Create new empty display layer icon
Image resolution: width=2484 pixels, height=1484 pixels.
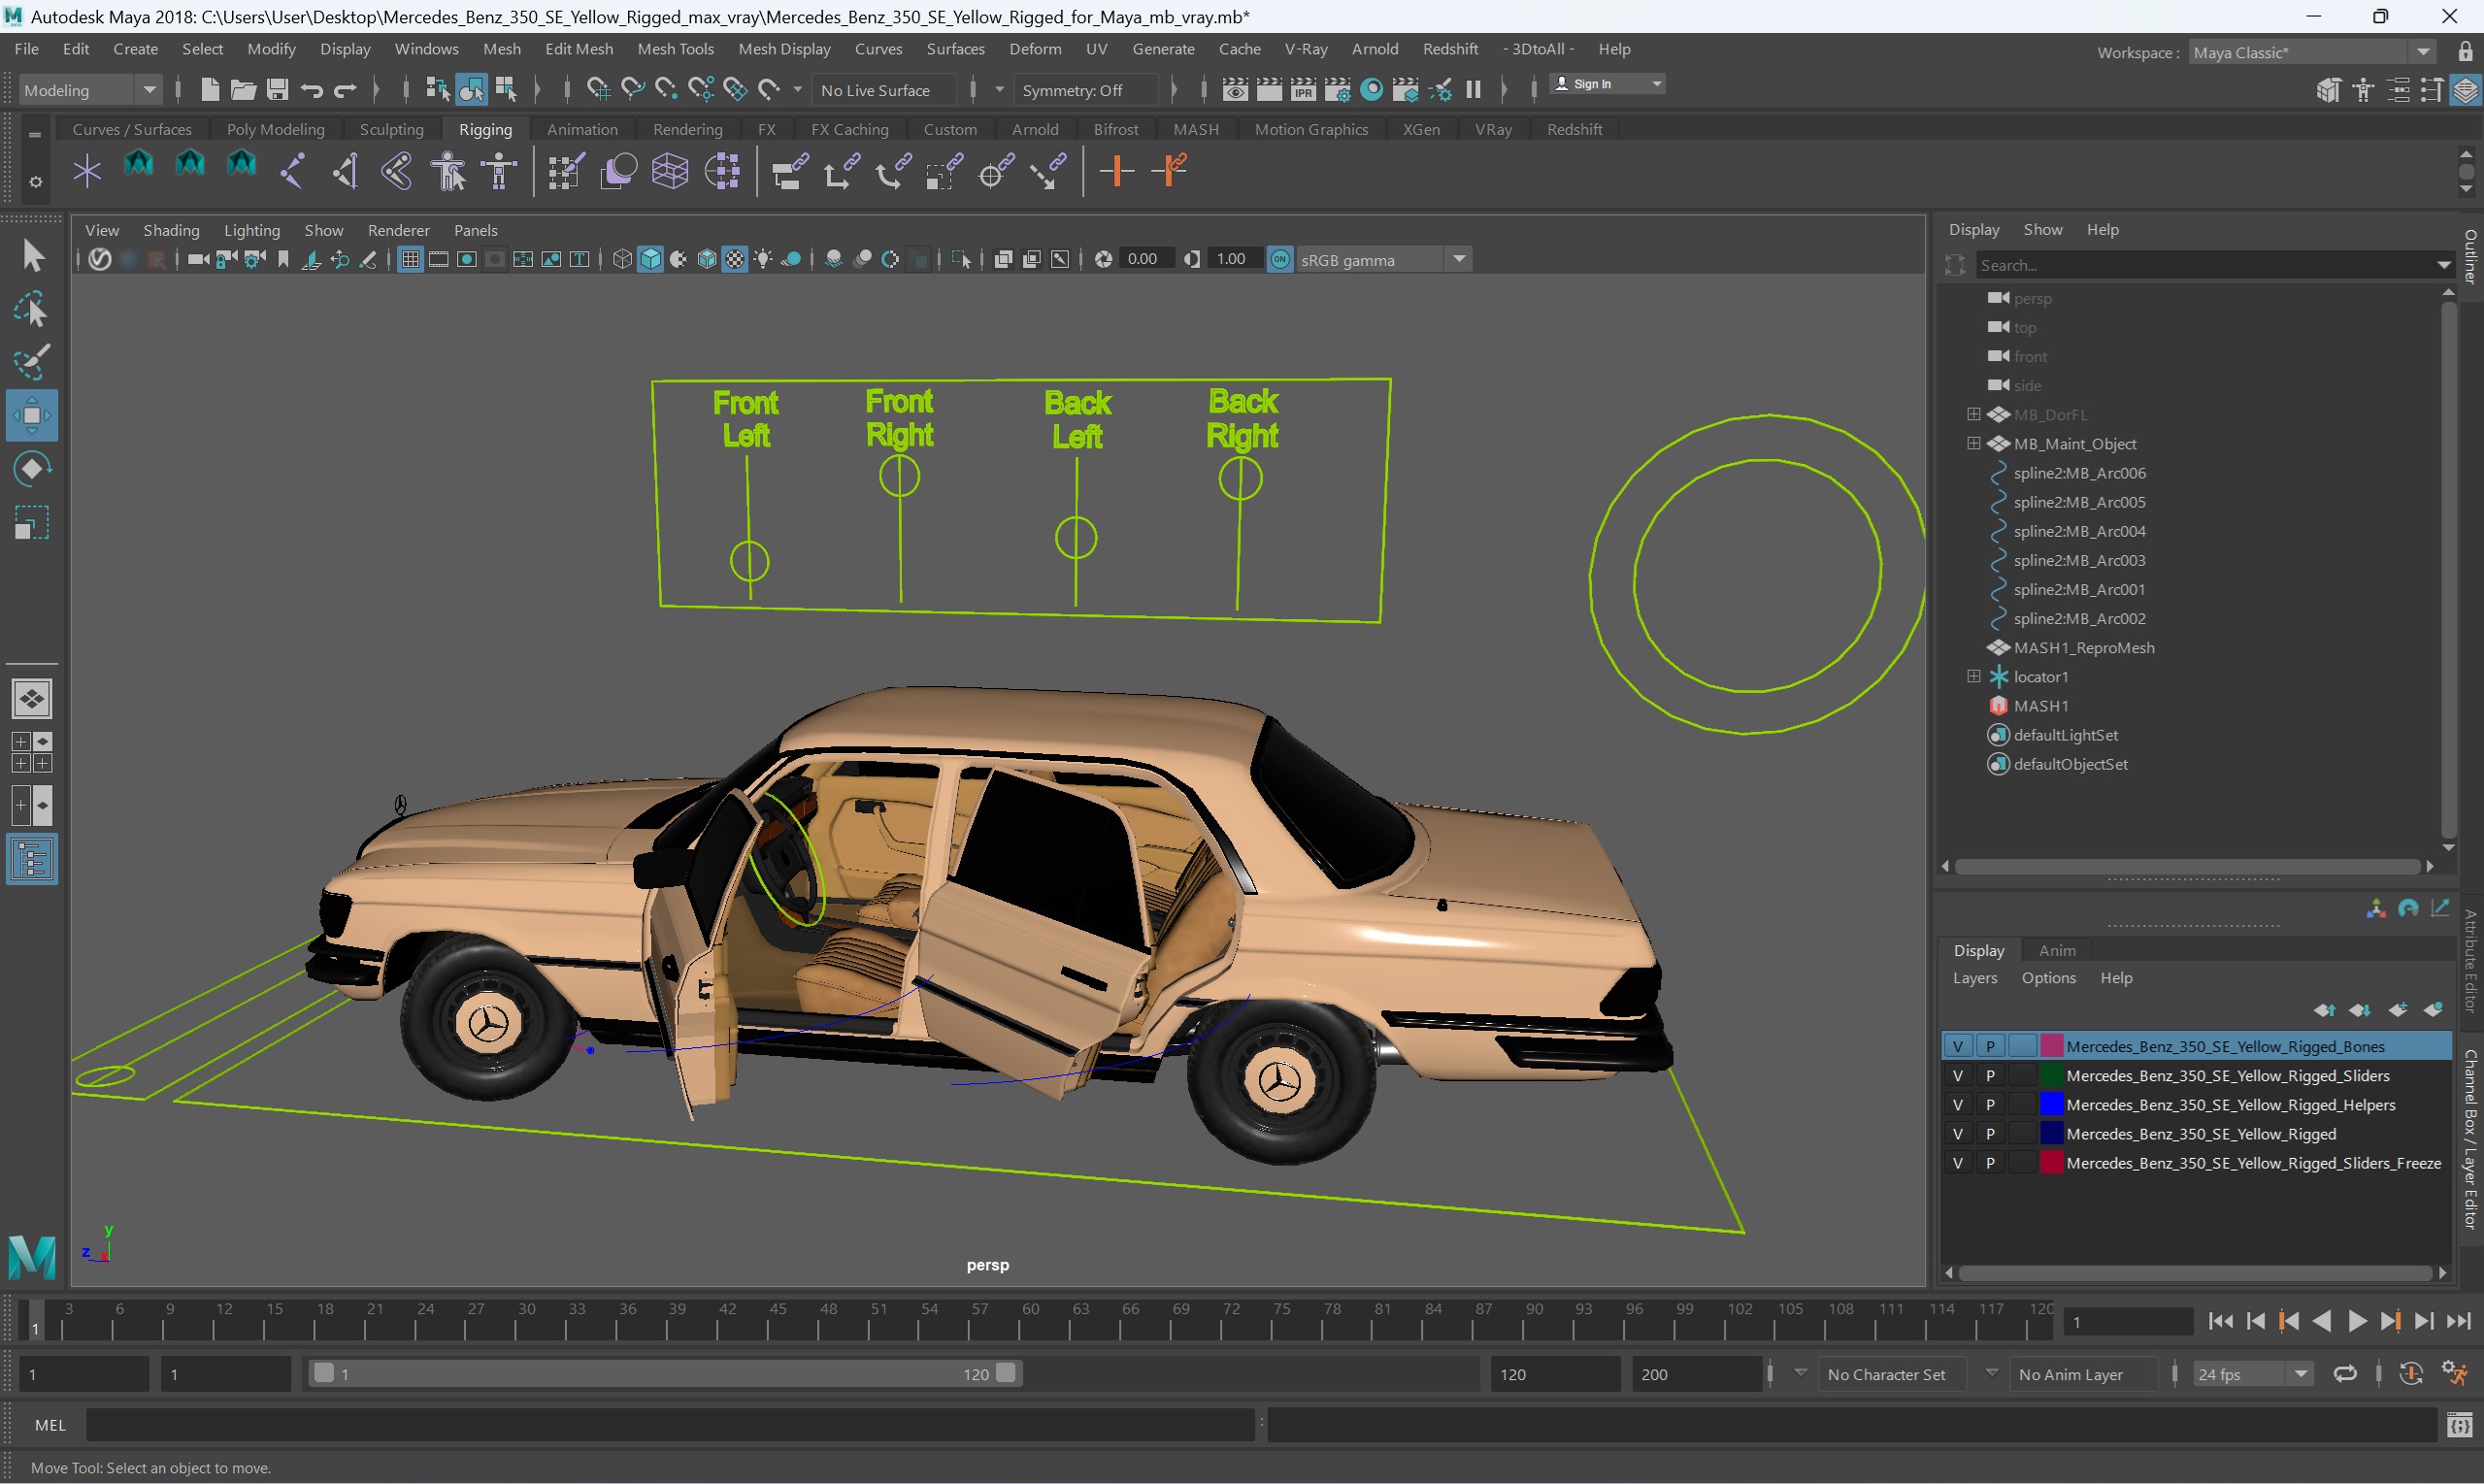(x=2398, y=1010)
